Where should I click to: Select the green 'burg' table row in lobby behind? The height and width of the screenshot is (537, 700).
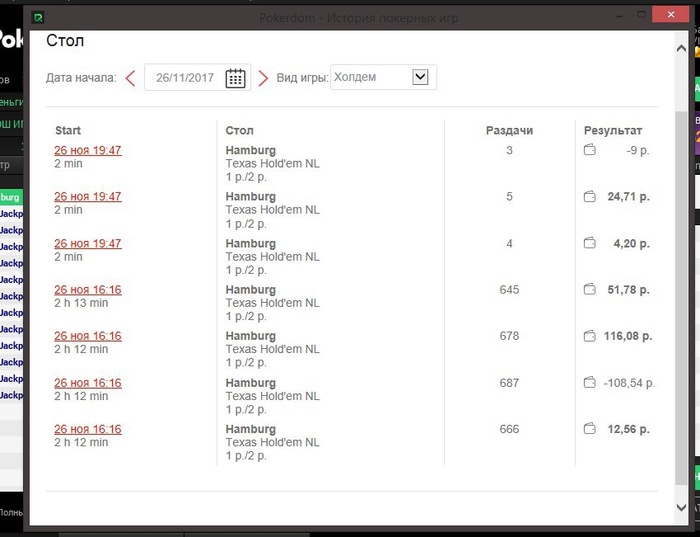(11, 197)
